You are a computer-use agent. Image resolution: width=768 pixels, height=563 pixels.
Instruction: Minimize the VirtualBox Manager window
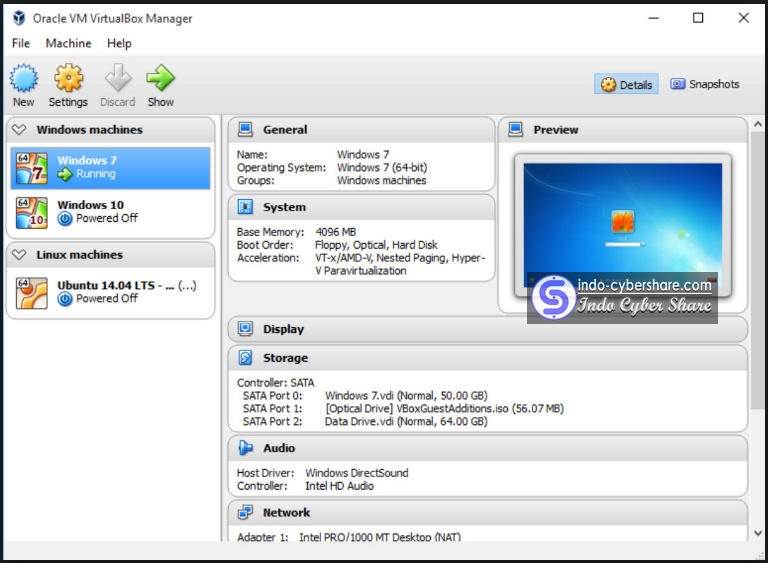(x=653, y=18)
